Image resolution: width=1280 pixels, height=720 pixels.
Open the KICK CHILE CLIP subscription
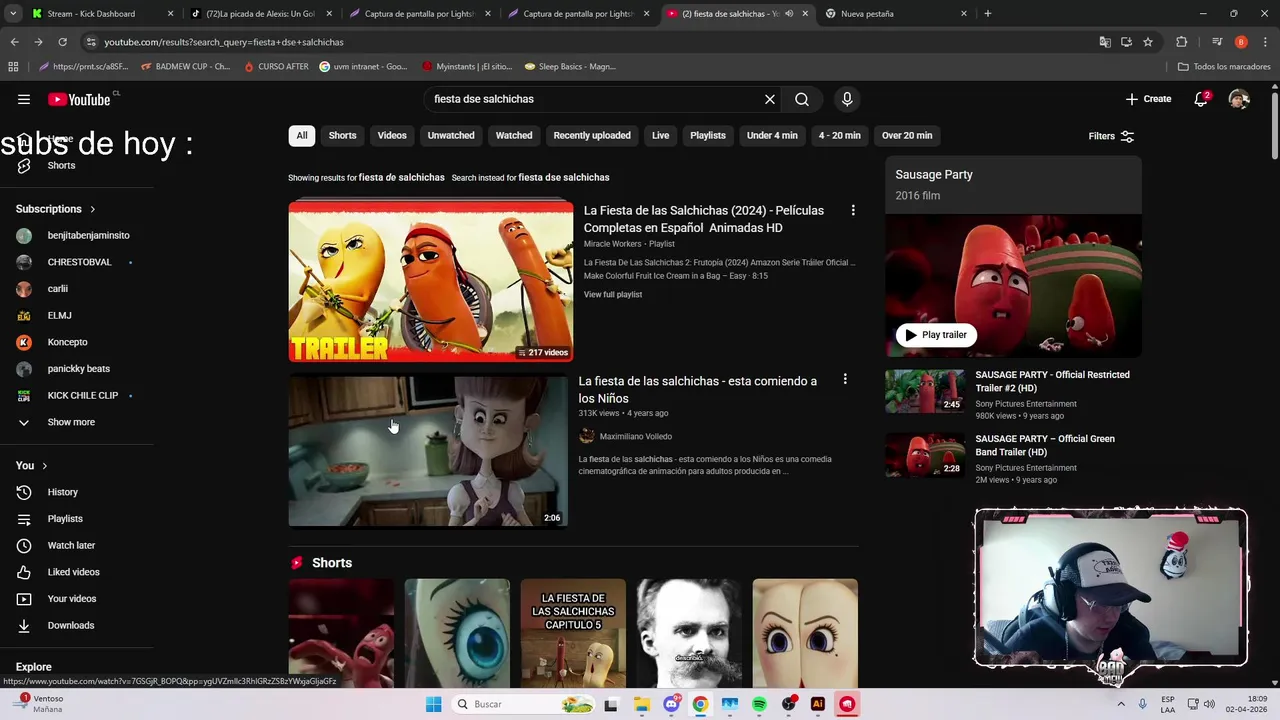[80, 395]
